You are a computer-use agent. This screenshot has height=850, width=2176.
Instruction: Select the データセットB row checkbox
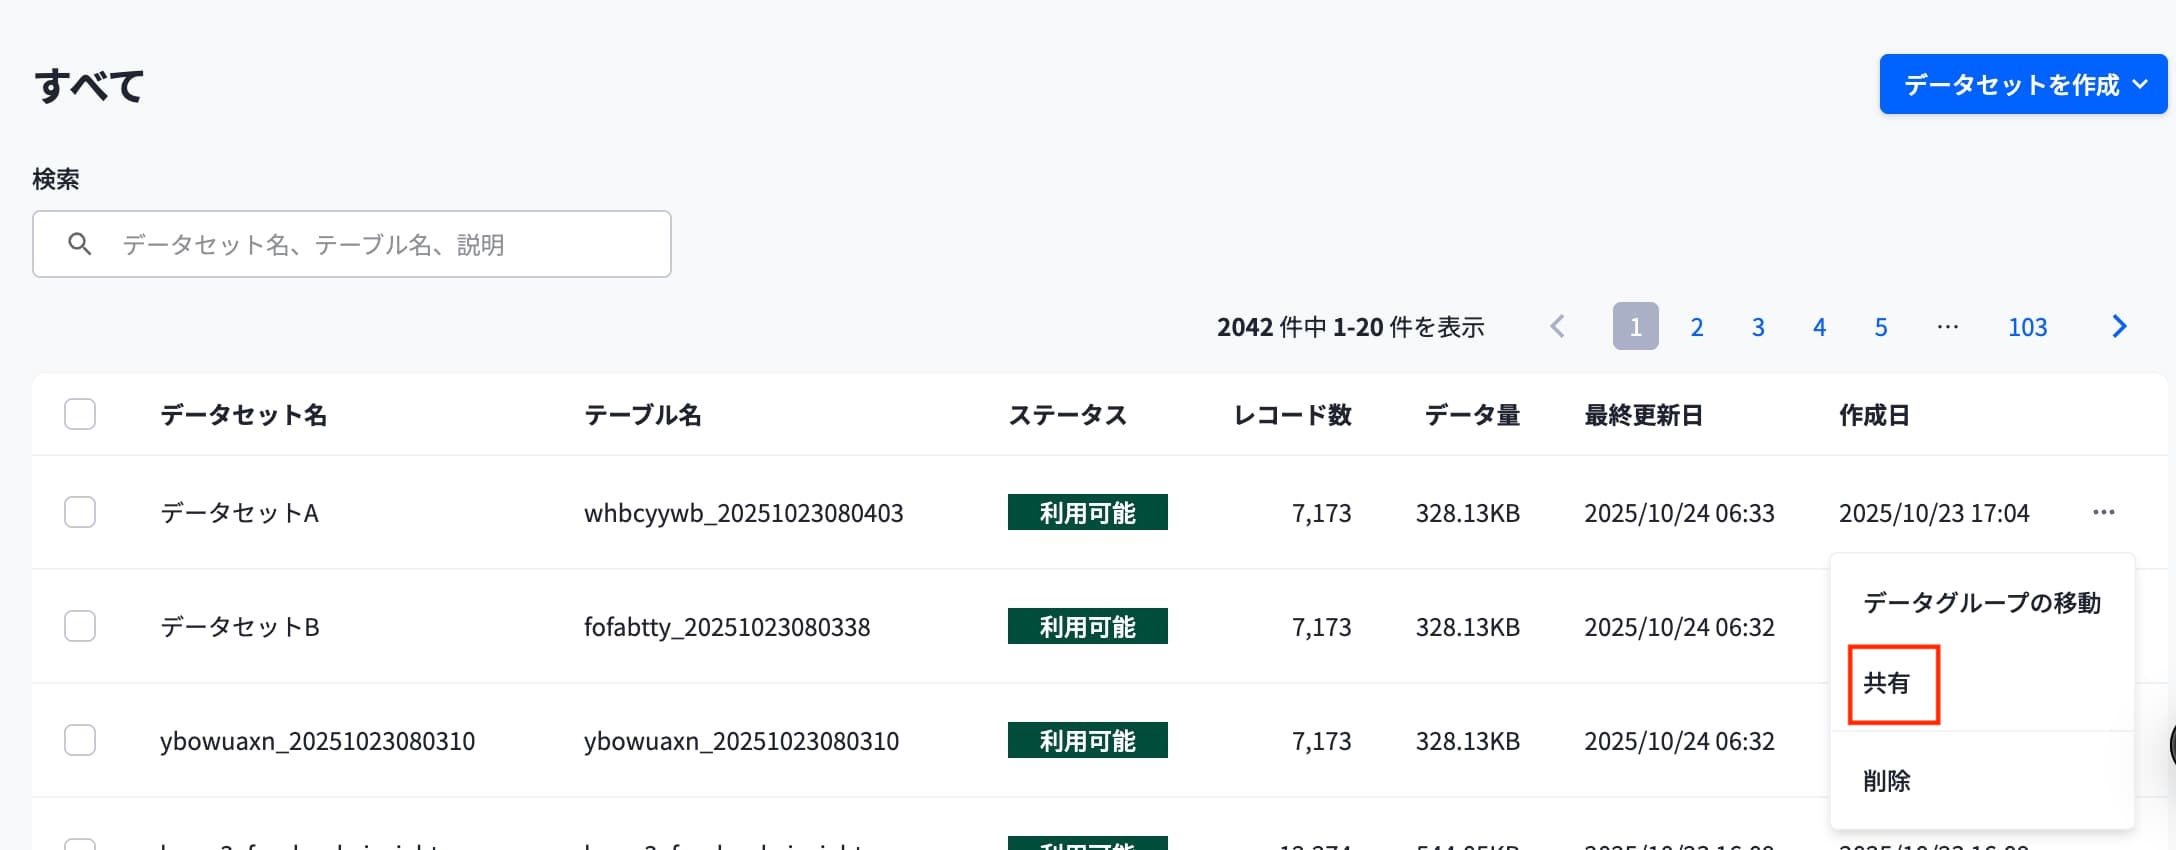tap(80, 626)
